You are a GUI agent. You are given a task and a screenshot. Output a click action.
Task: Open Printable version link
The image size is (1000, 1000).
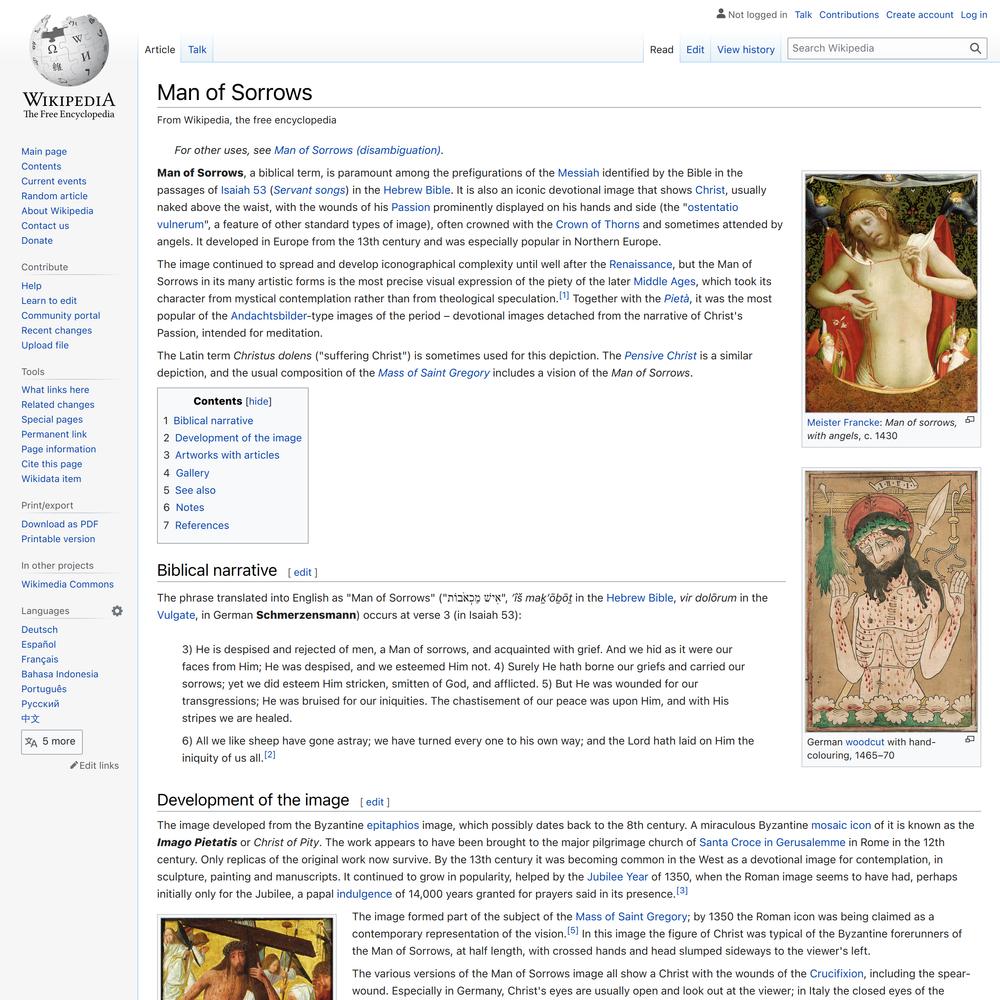[58, 539]
